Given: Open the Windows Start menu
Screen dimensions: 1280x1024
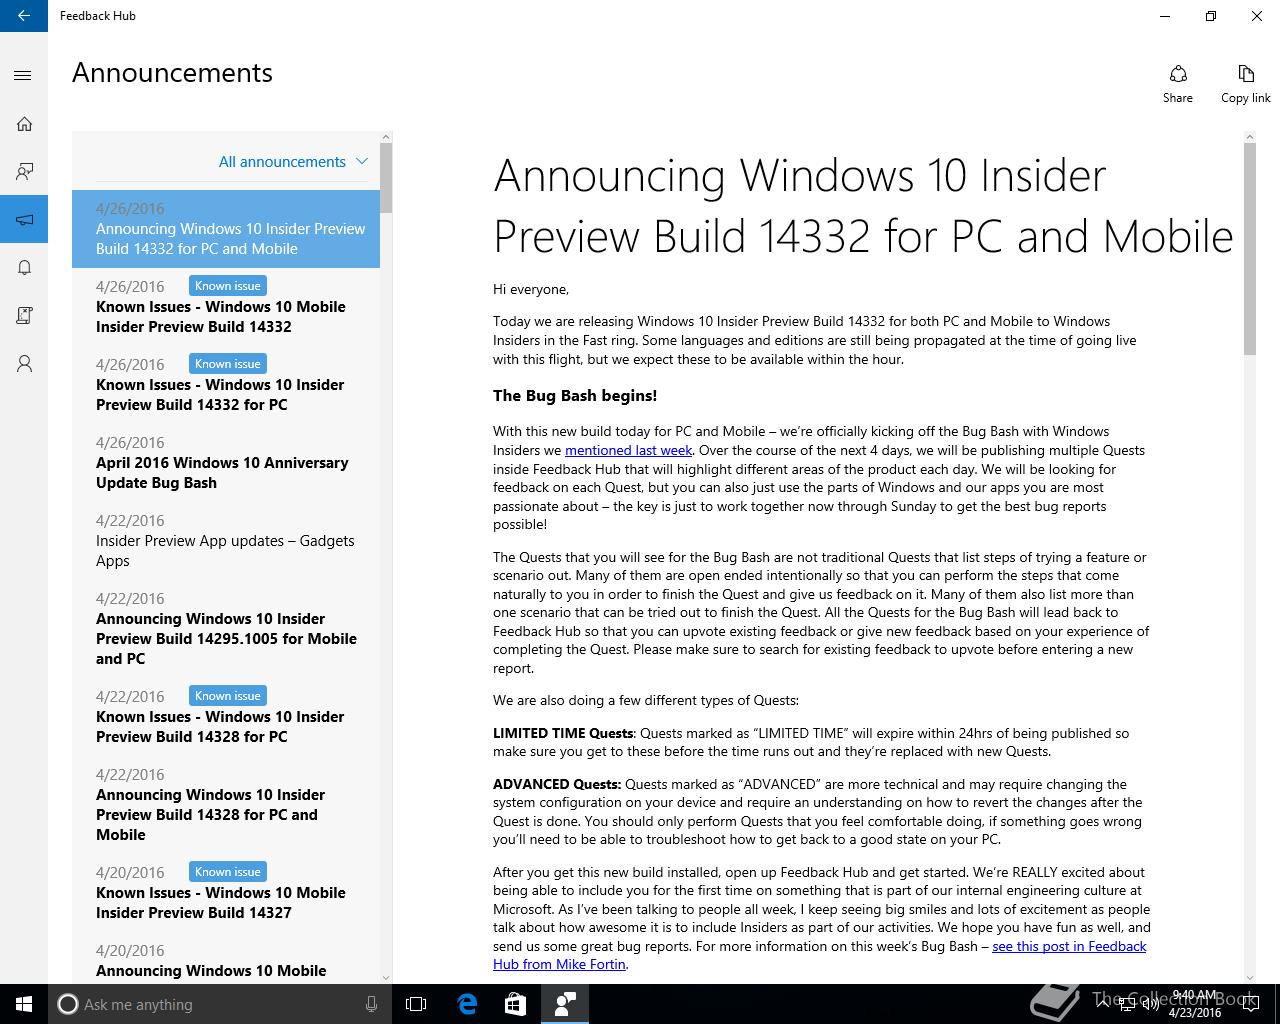Looking at the screenshot, I should coord(24,1004).
